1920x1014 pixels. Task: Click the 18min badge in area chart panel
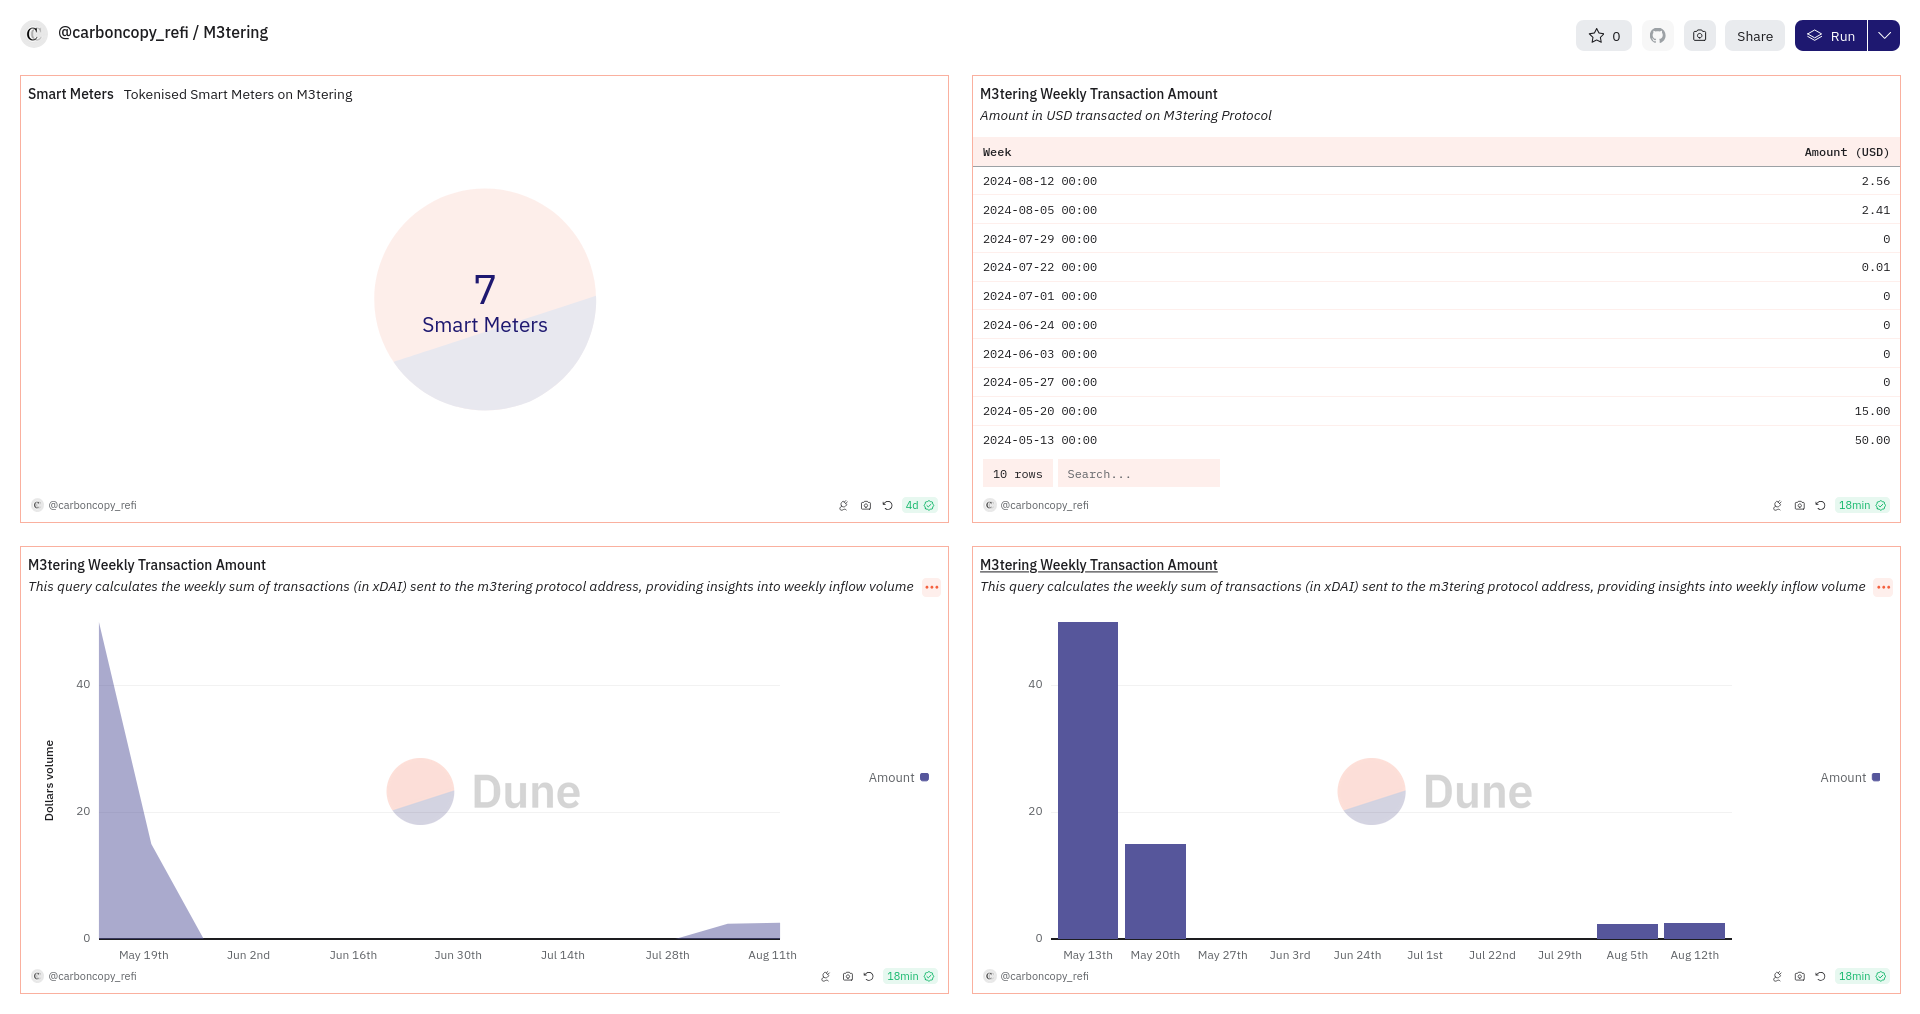tap(910, 977)
